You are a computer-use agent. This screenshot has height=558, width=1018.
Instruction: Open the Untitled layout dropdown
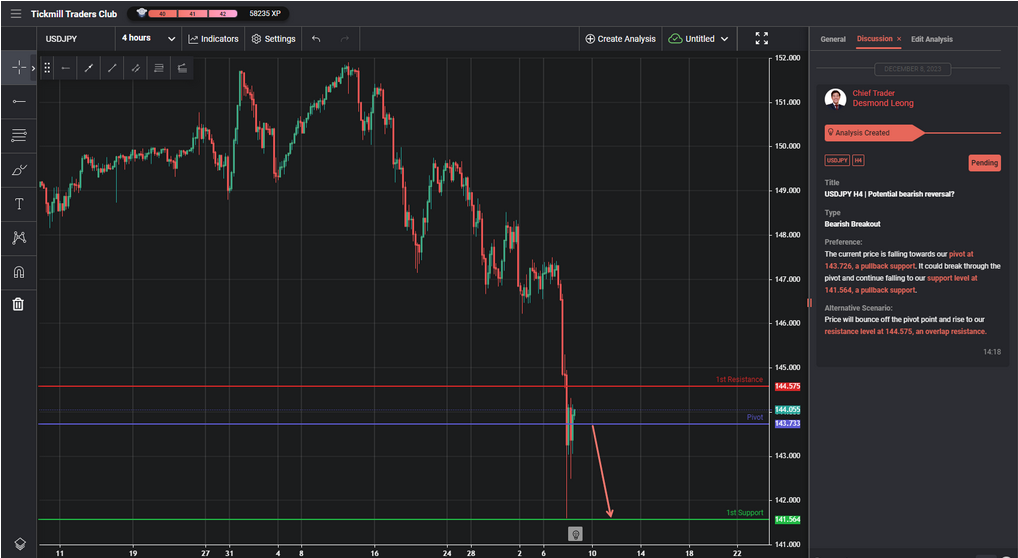point(699,39)
